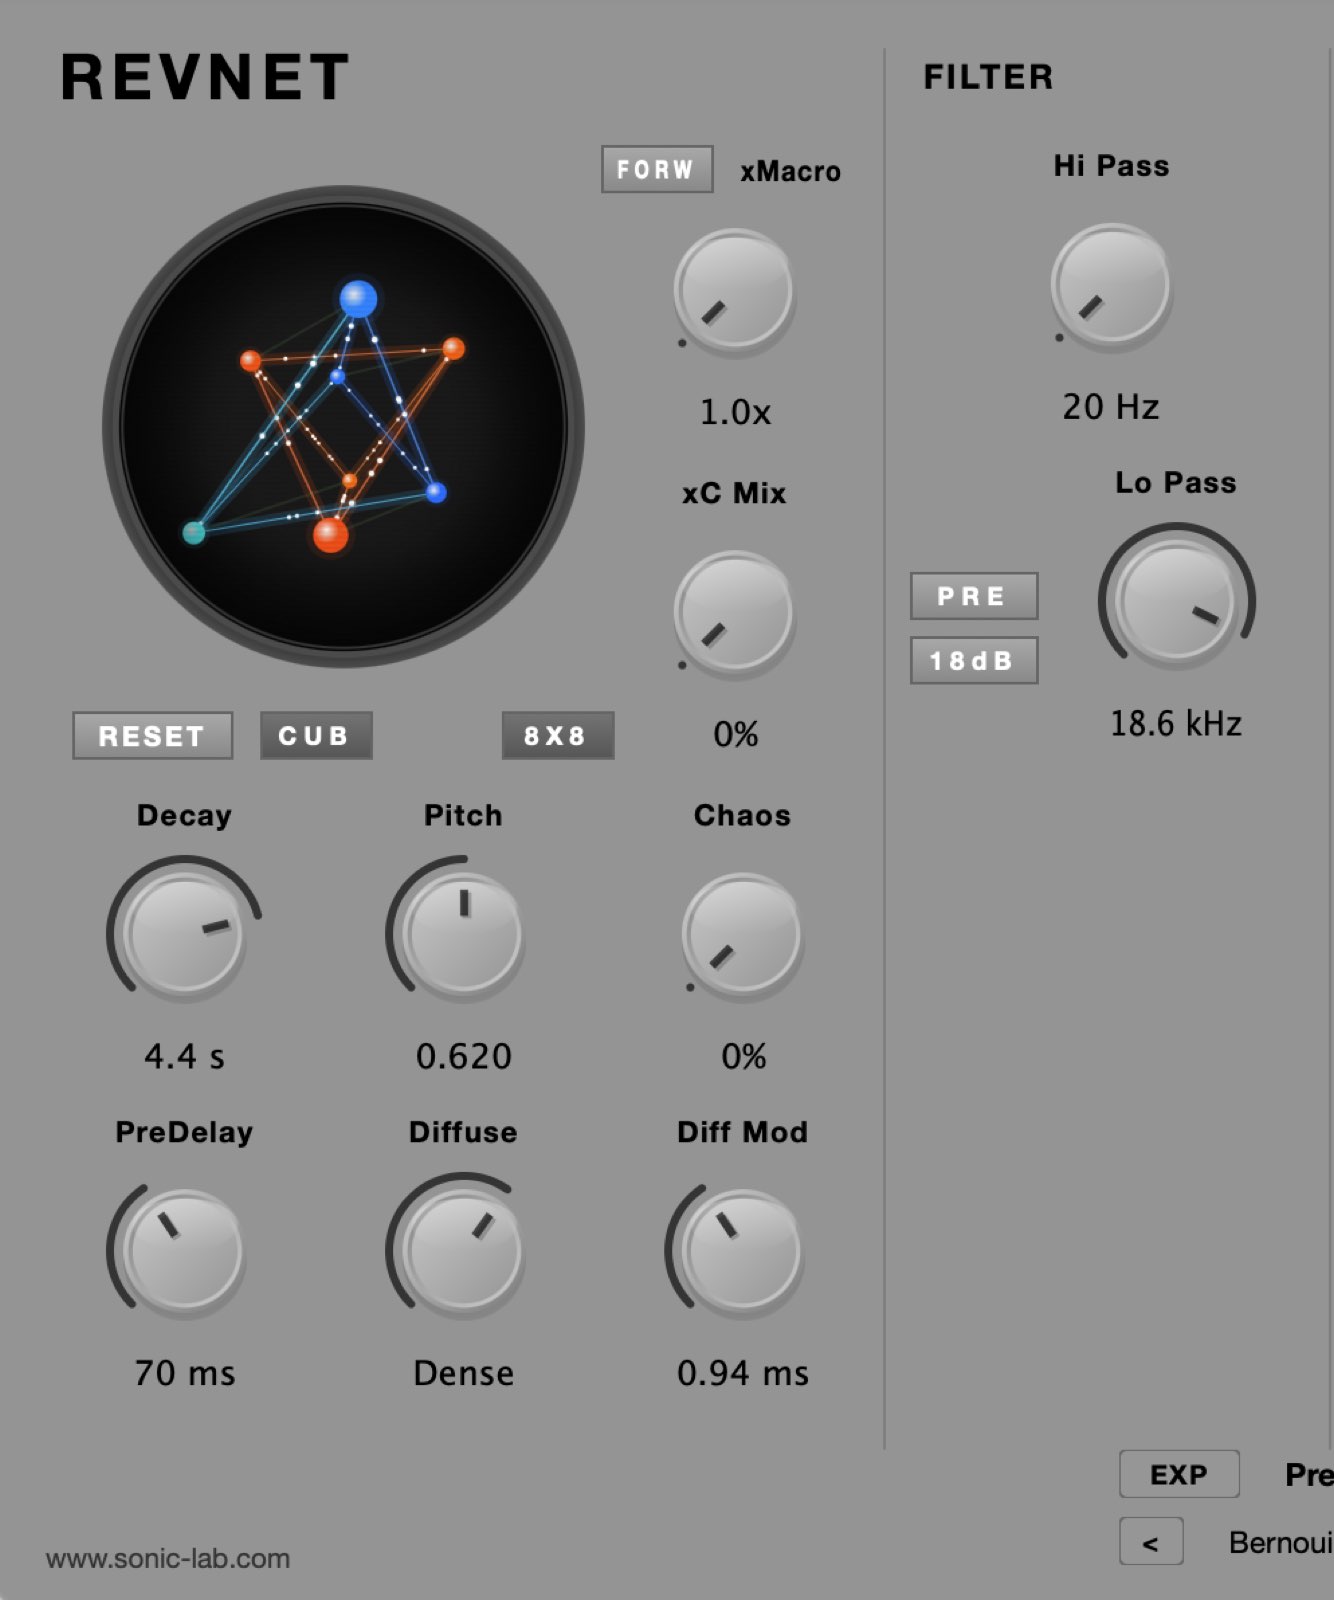The width and height of the screenshot is (1334, 1600).
Task: Click the 1.0x xMacro value
Action: [x=735, y=412]
